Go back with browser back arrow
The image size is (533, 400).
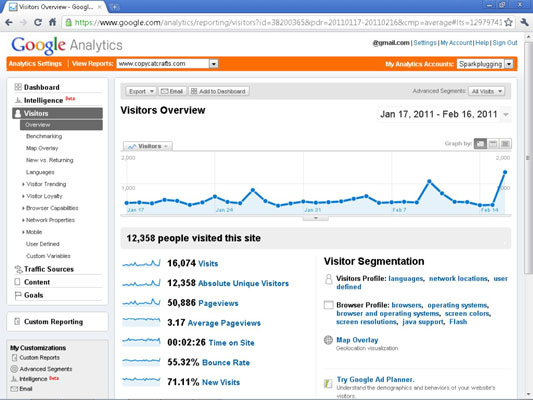(9, 22)
